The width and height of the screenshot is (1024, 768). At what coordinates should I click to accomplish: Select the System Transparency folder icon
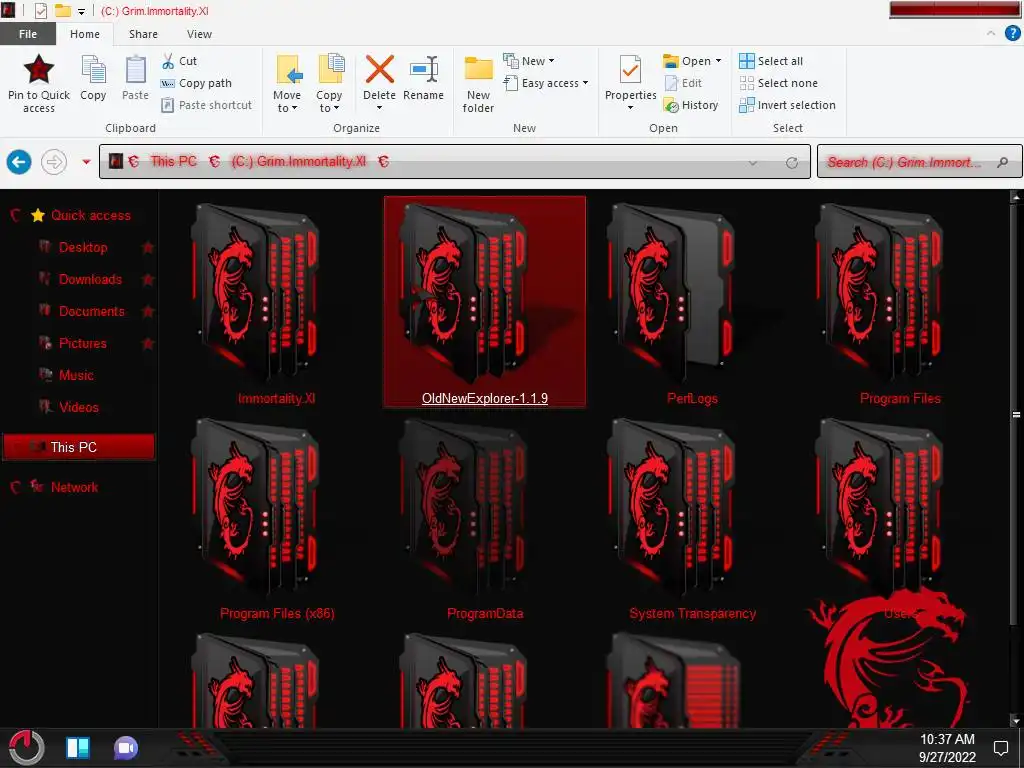[669, 507]
